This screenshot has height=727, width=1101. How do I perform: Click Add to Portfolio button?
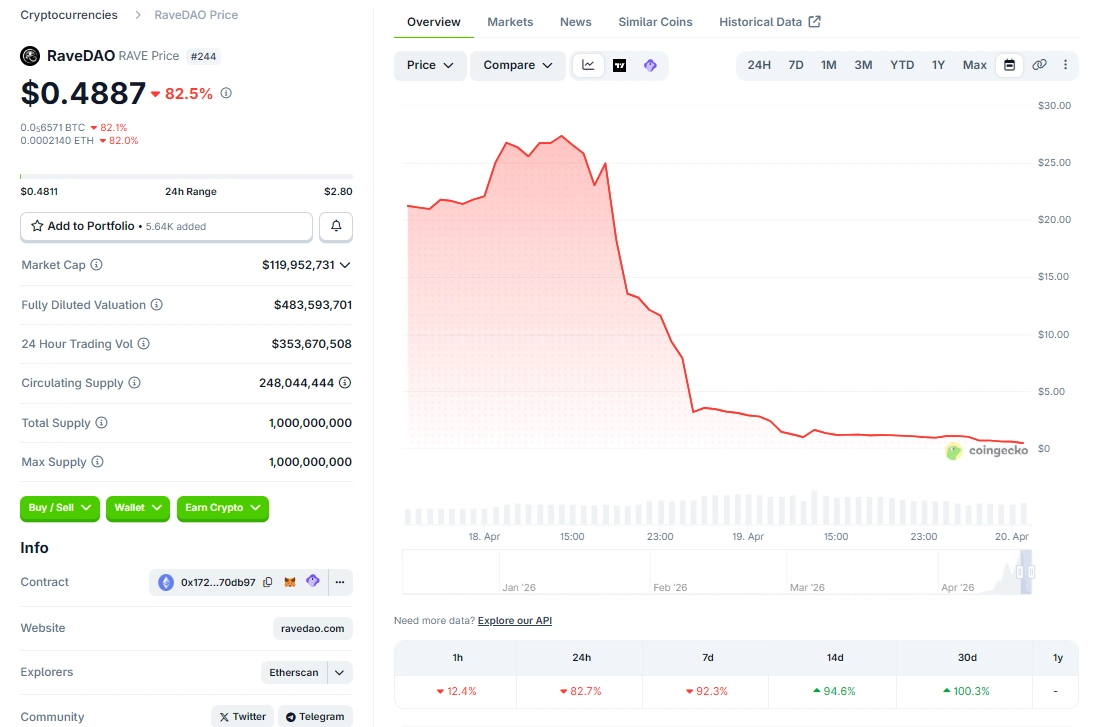166,227
